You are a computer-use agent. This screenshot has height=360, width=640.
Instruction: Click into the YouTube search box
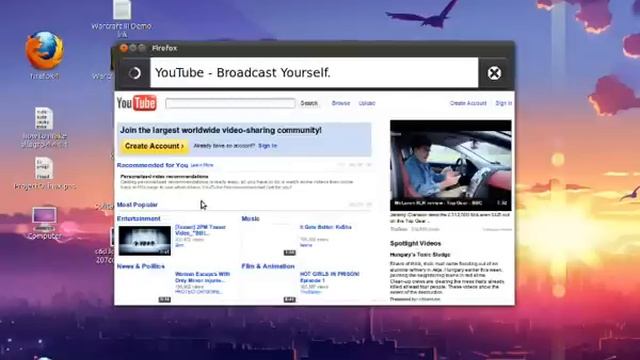[230, 103]
